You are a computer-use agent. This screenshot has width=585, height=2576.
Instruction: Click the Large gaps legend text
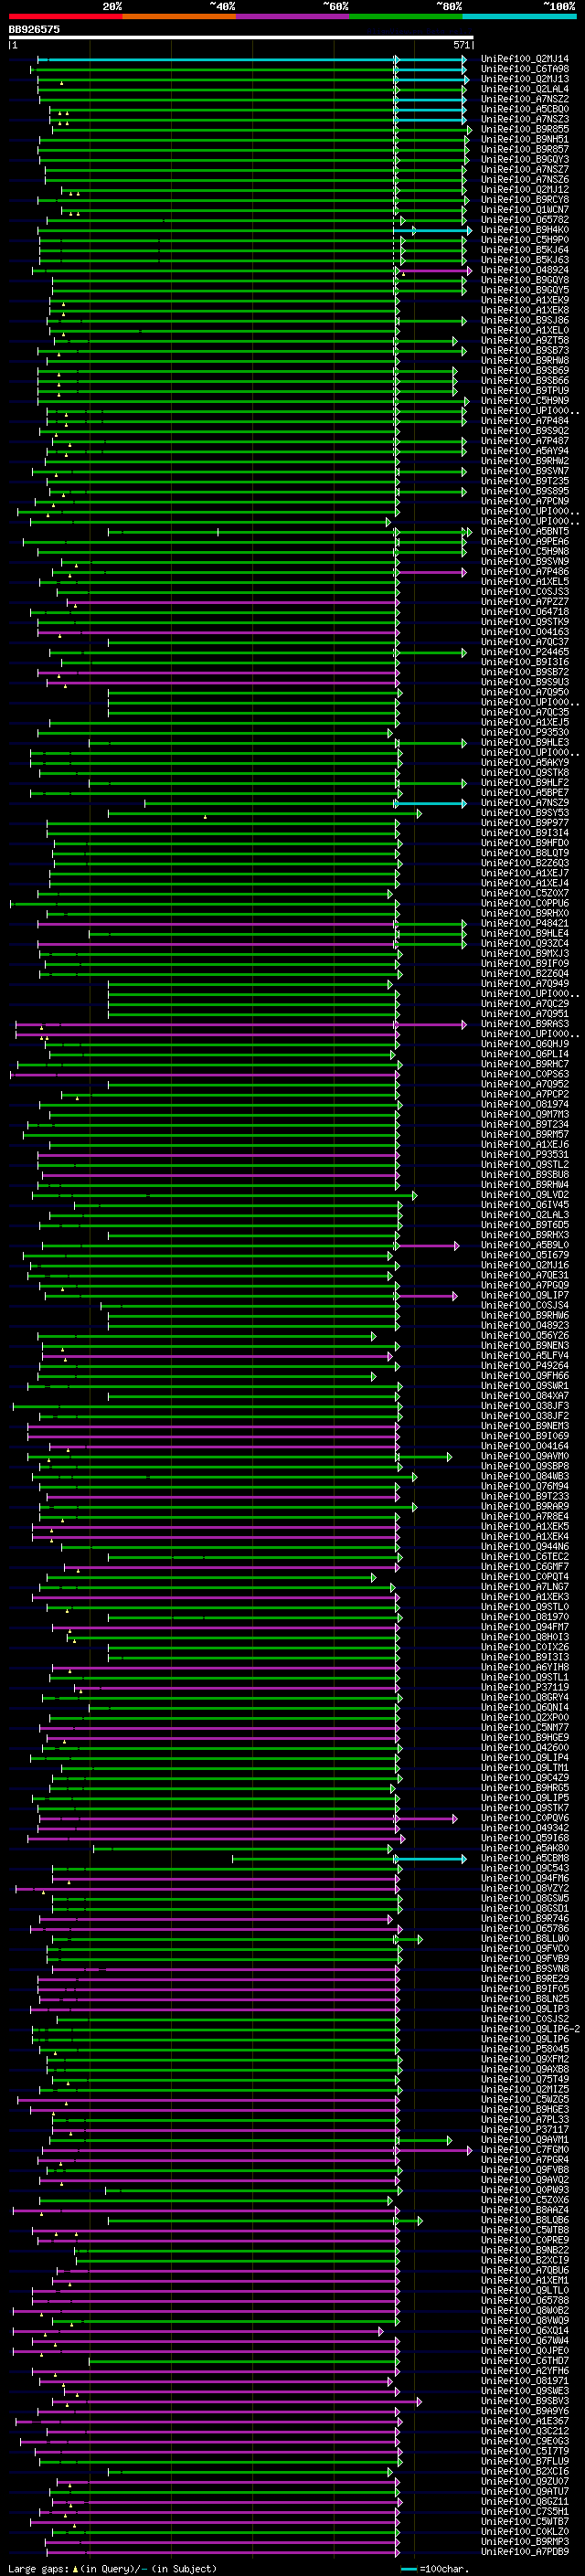pos(112,2568)
